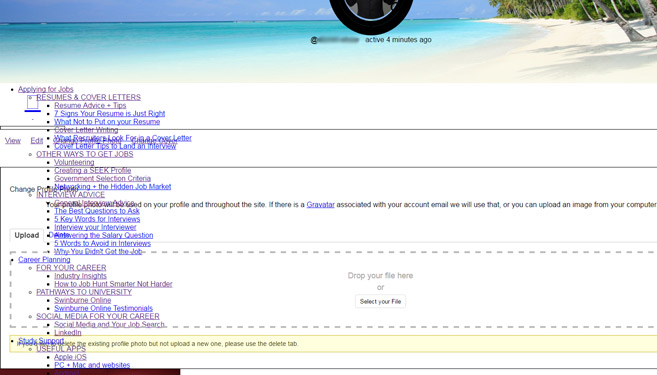Open the Edit profile tab

36,141
